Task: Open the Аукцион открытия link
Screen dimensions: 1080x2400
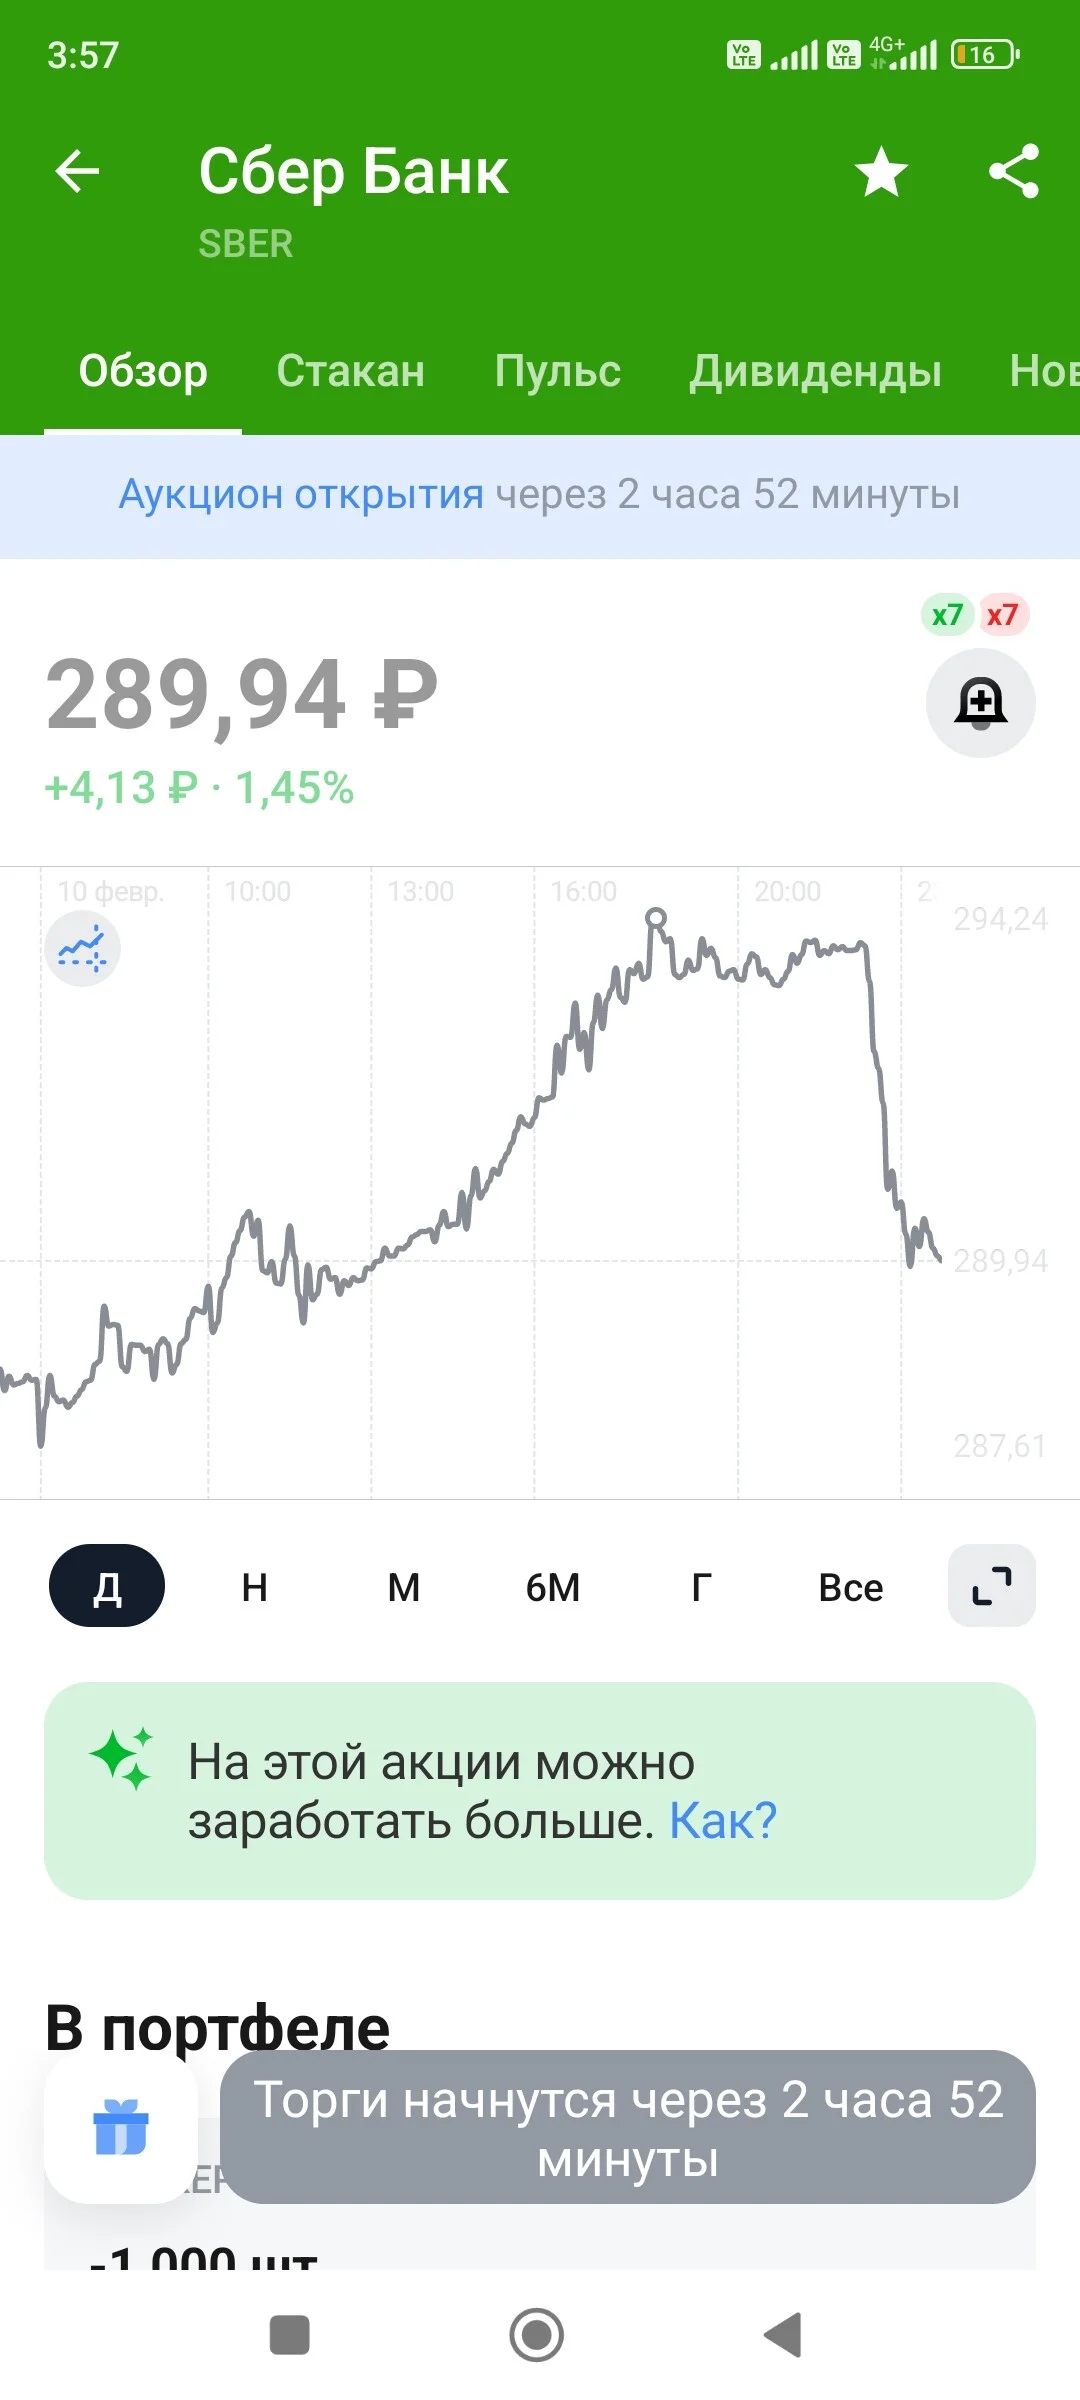Action: 301,494
